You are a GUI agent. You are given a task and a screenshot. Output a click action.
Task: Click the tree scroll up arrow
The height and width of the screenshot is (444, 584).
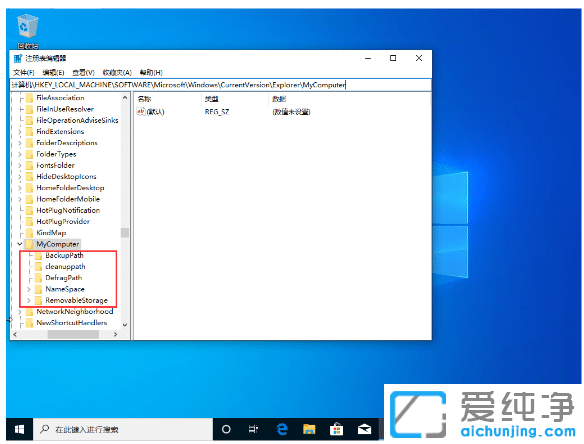pos(125,98)
